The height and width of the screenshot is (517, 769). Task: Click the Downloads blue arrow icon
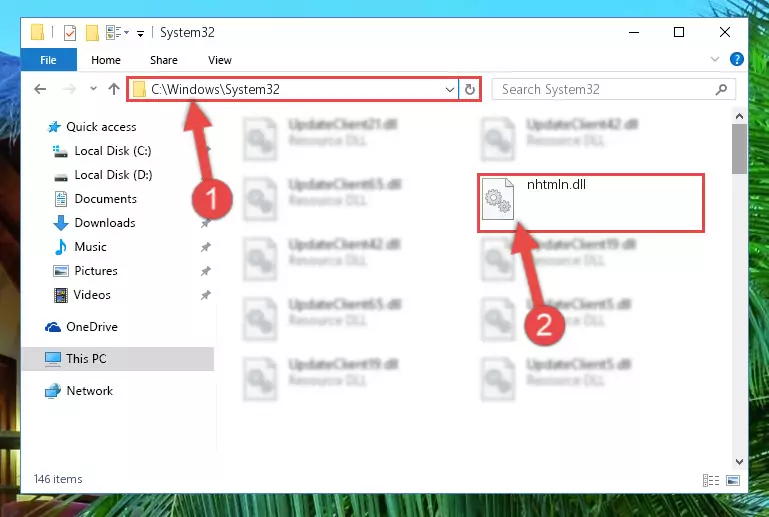click(x=60, y=223)
